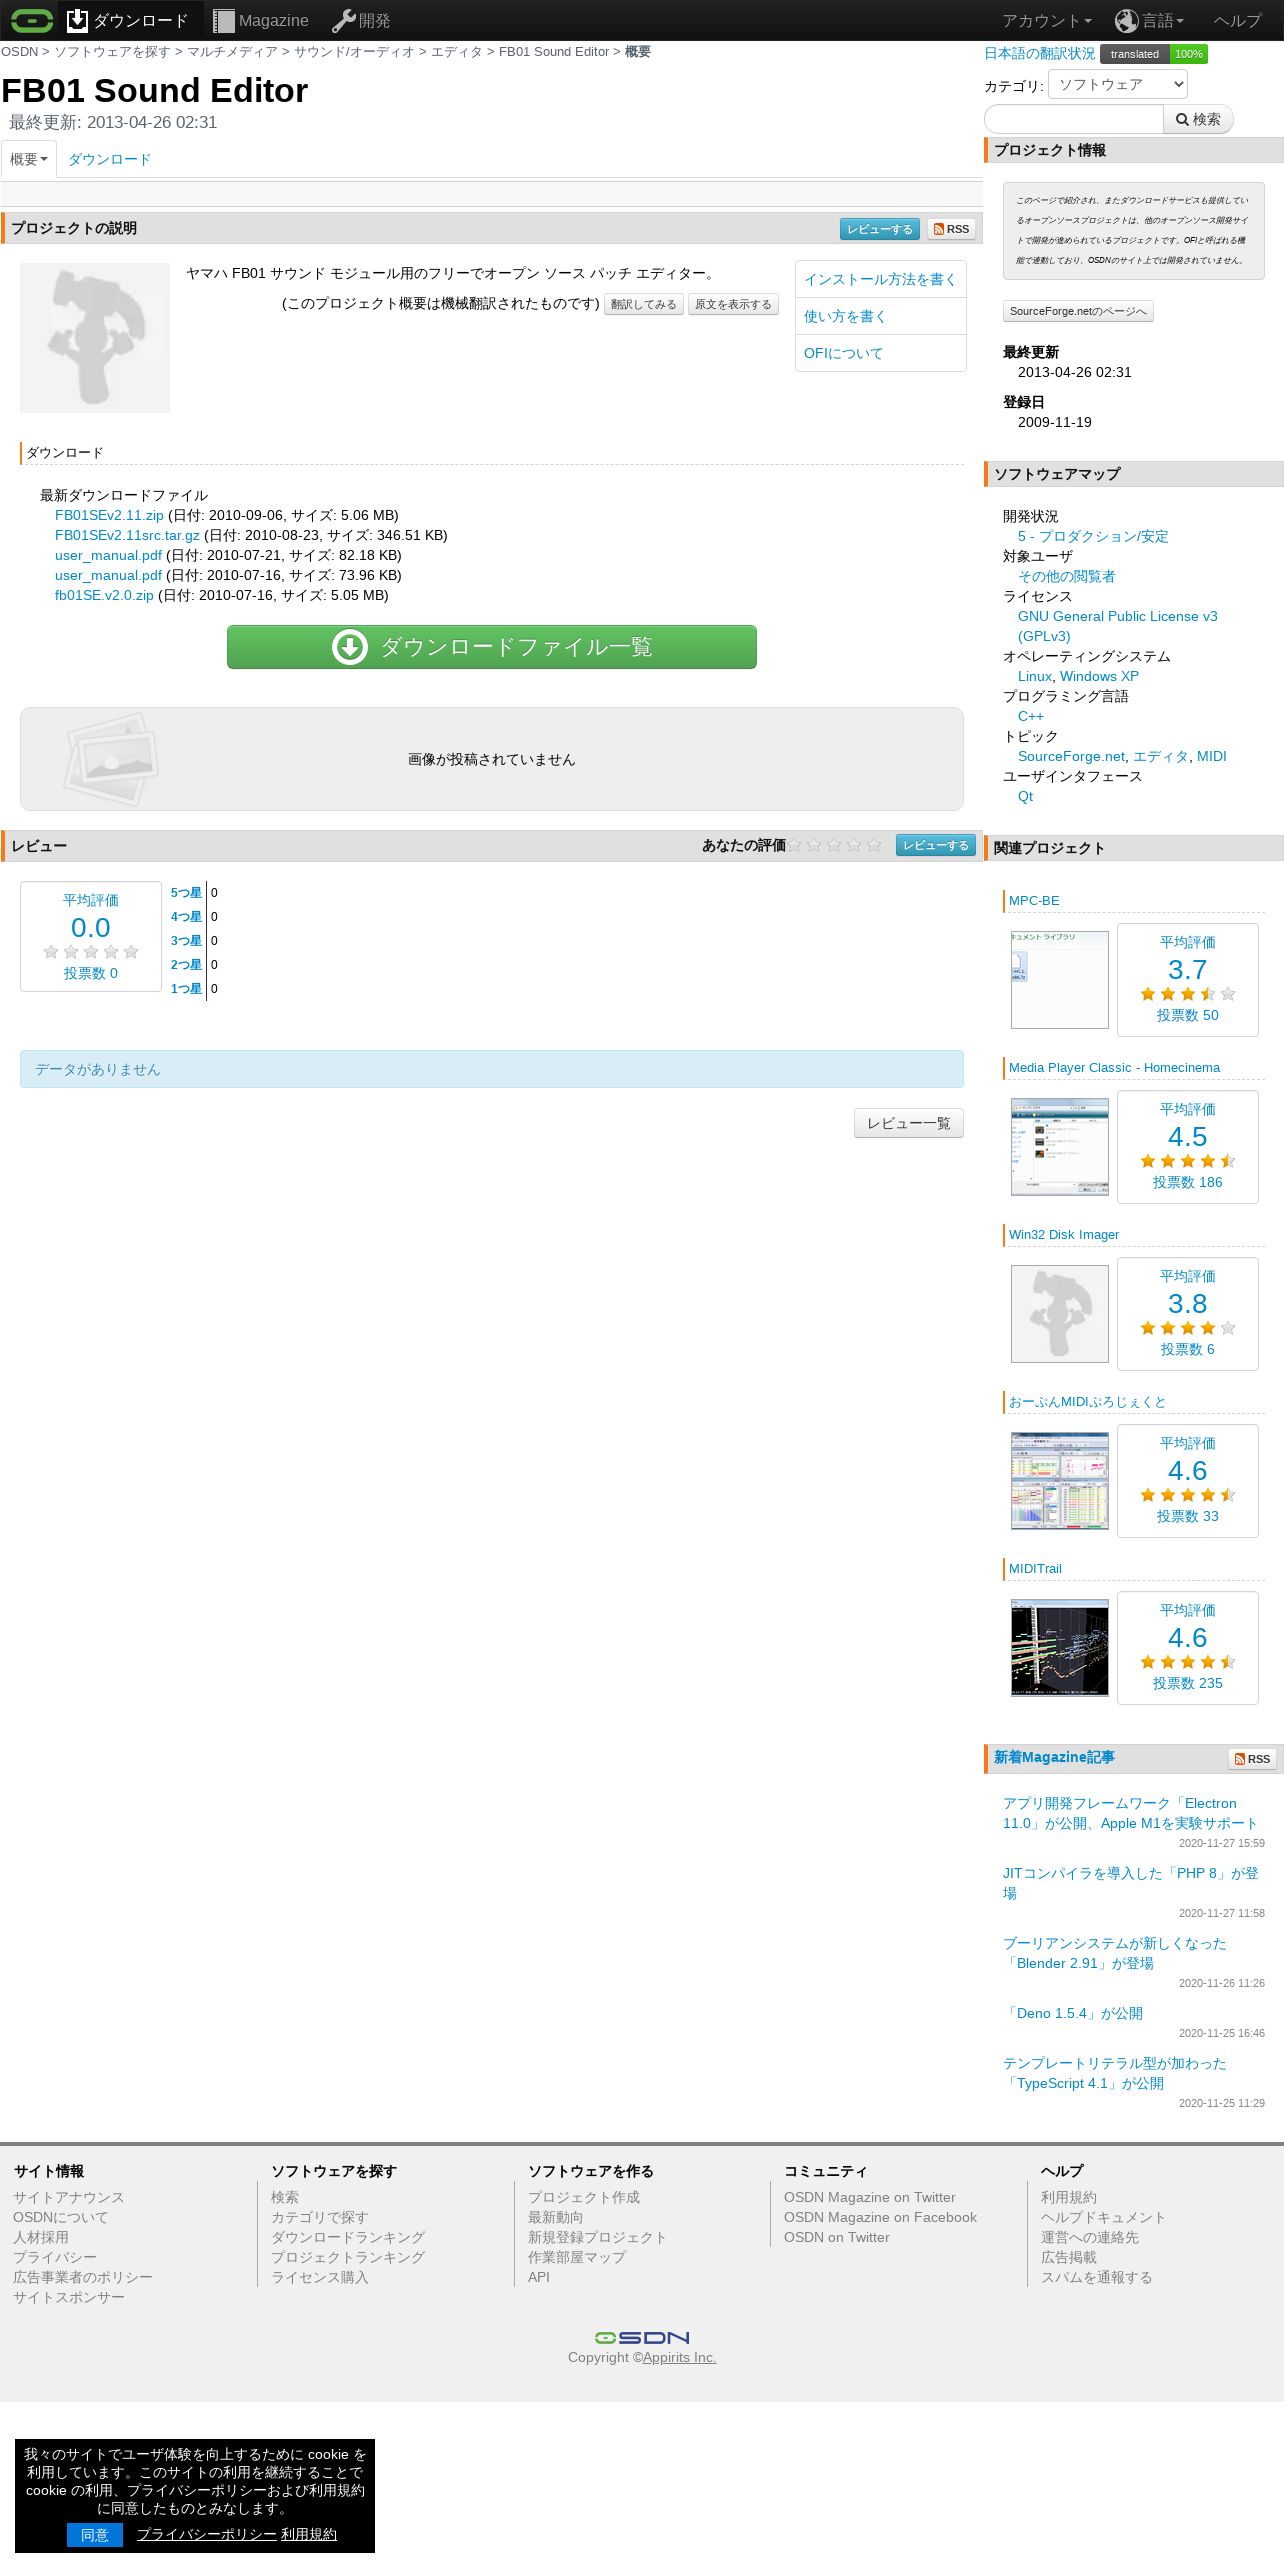This screenshot has width=1284, height=2568.
Task: Rate with the first star in あなたの評価
Action: [795, 845]
